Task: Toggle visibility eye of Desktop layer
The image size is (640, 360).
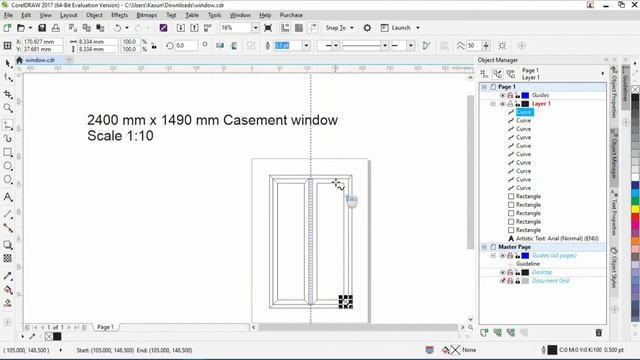Action: [503, 272]
